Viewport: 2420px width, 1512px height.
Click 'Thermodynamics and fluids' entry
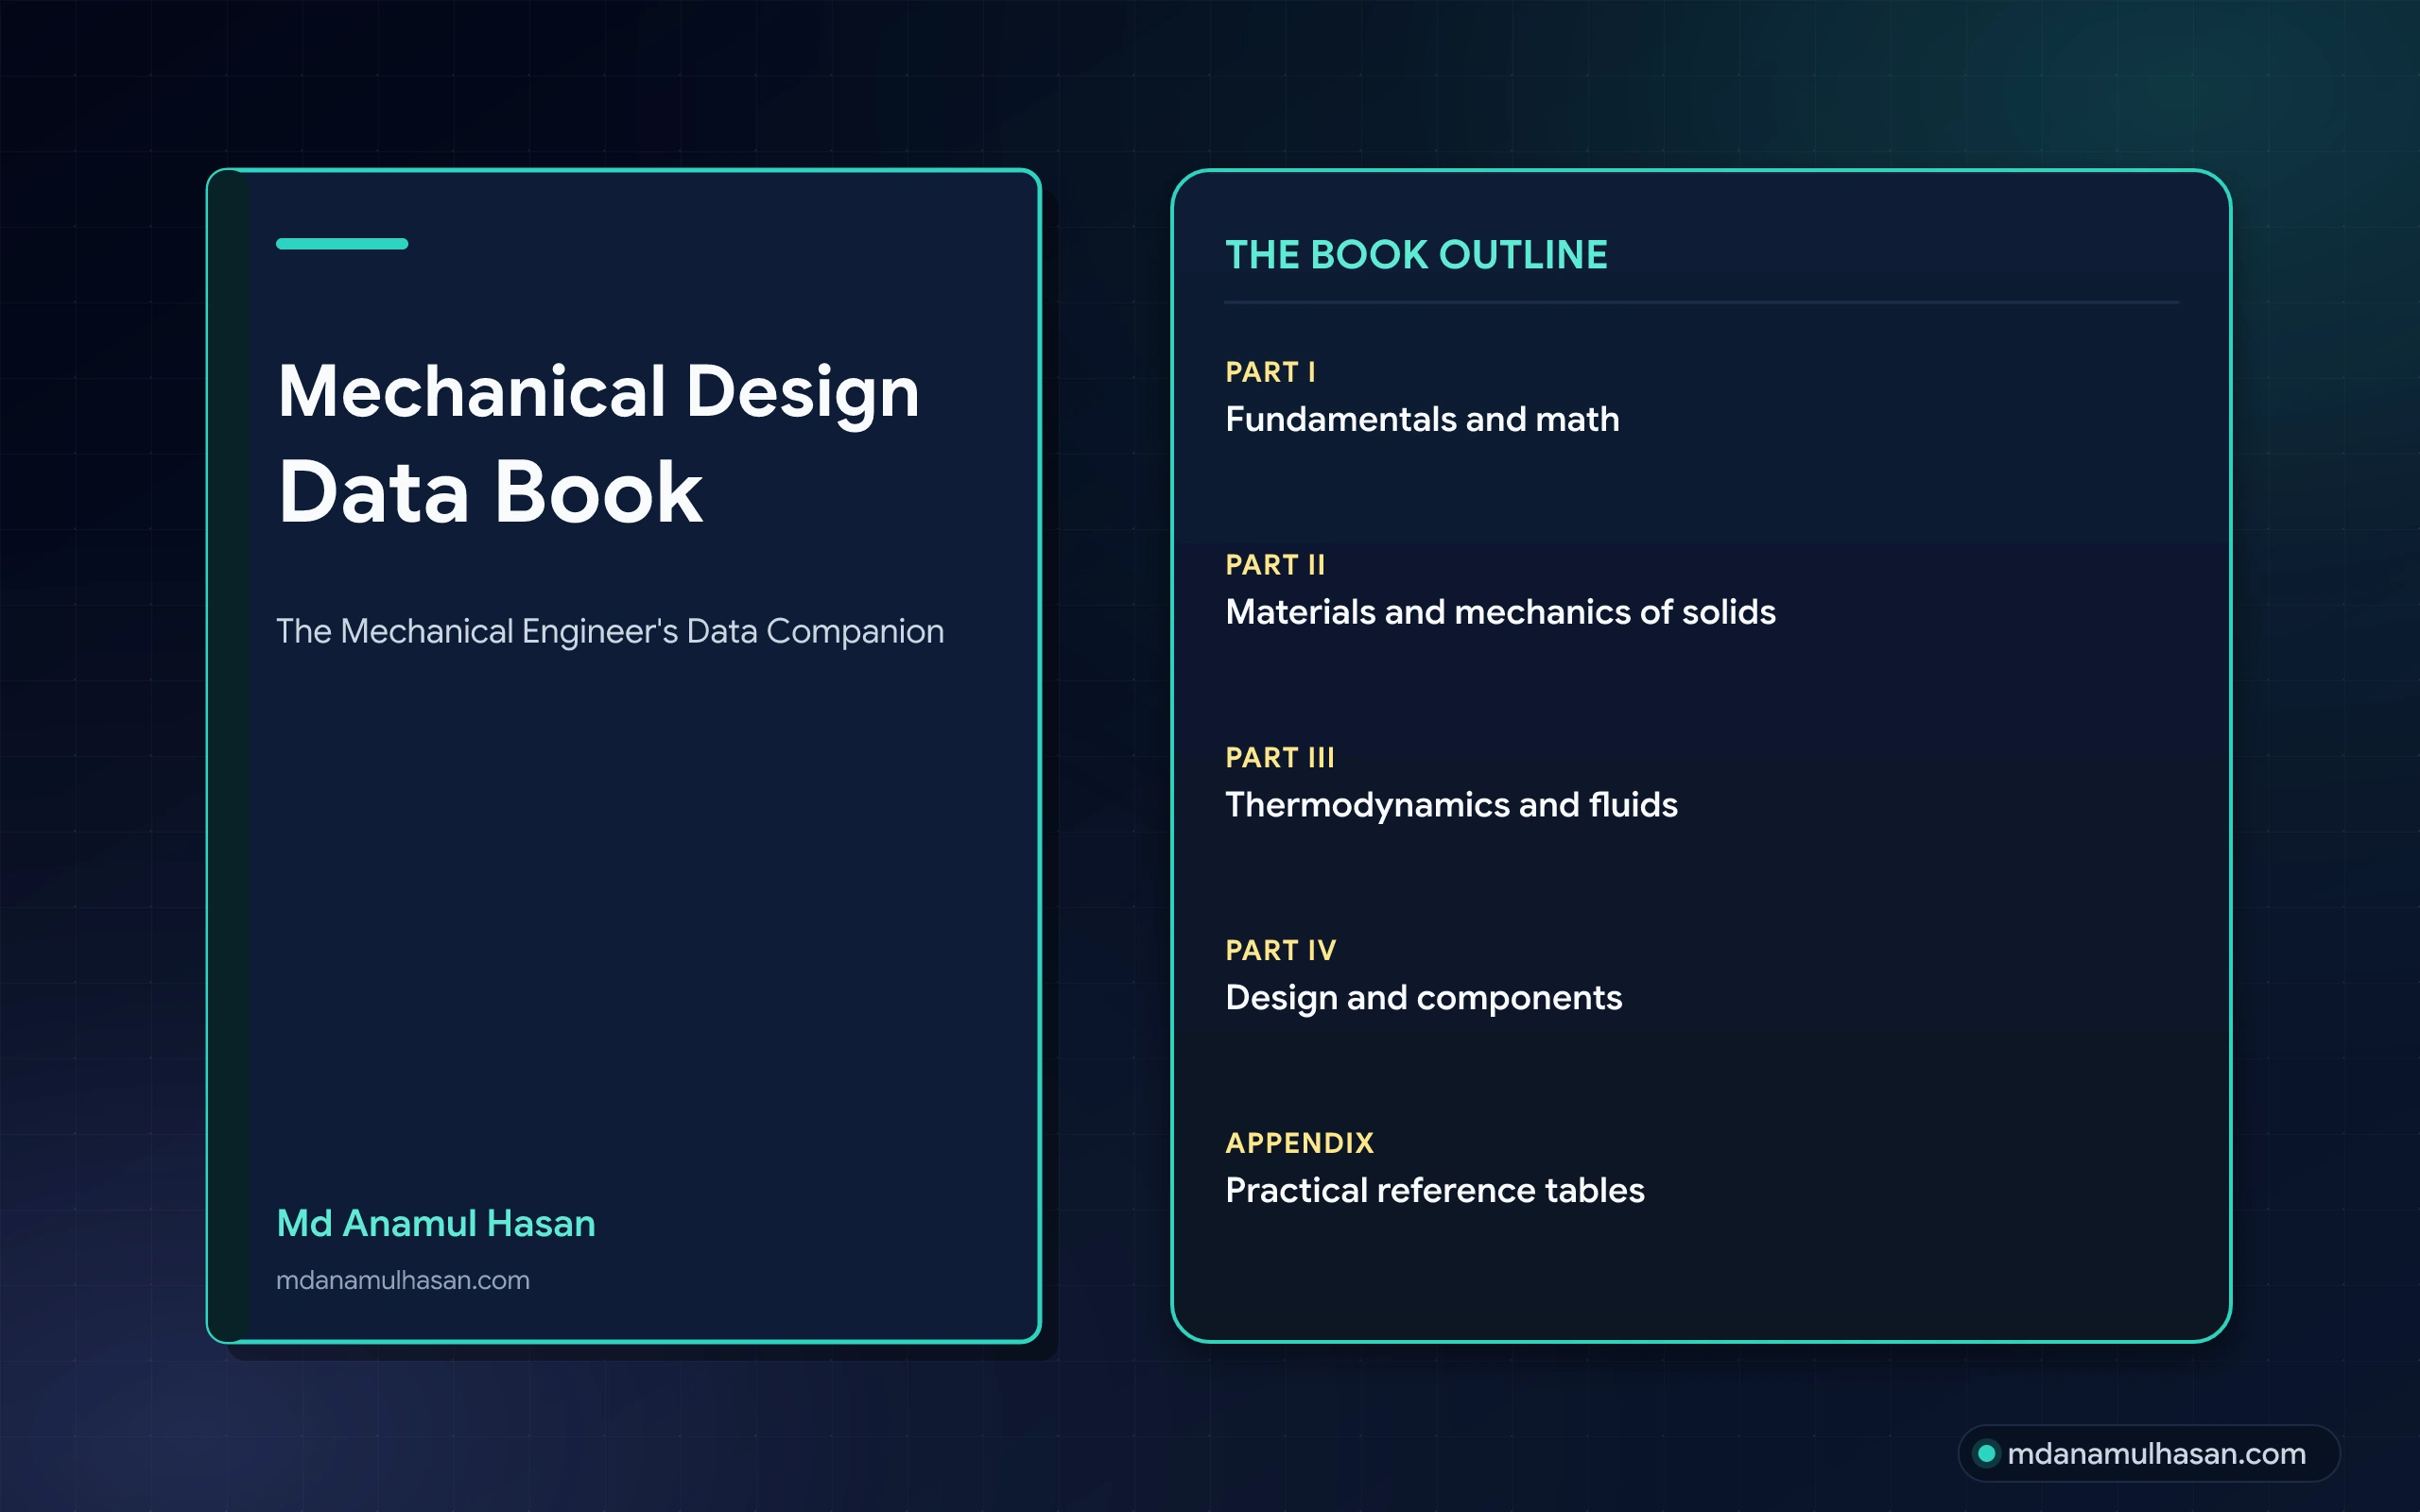tap(1451, 805)
